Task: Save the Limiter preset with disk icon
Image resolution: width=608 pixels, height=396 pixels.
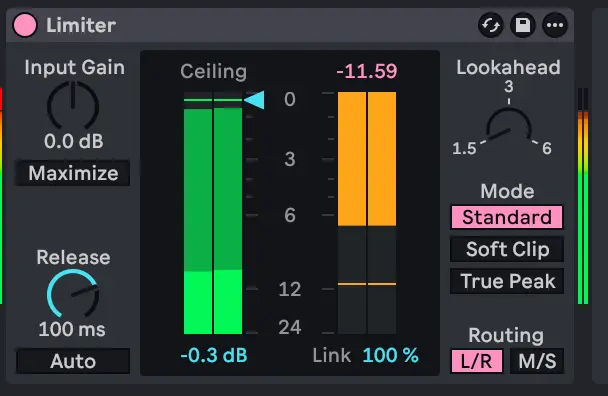Action: click(x=523, y=26)
